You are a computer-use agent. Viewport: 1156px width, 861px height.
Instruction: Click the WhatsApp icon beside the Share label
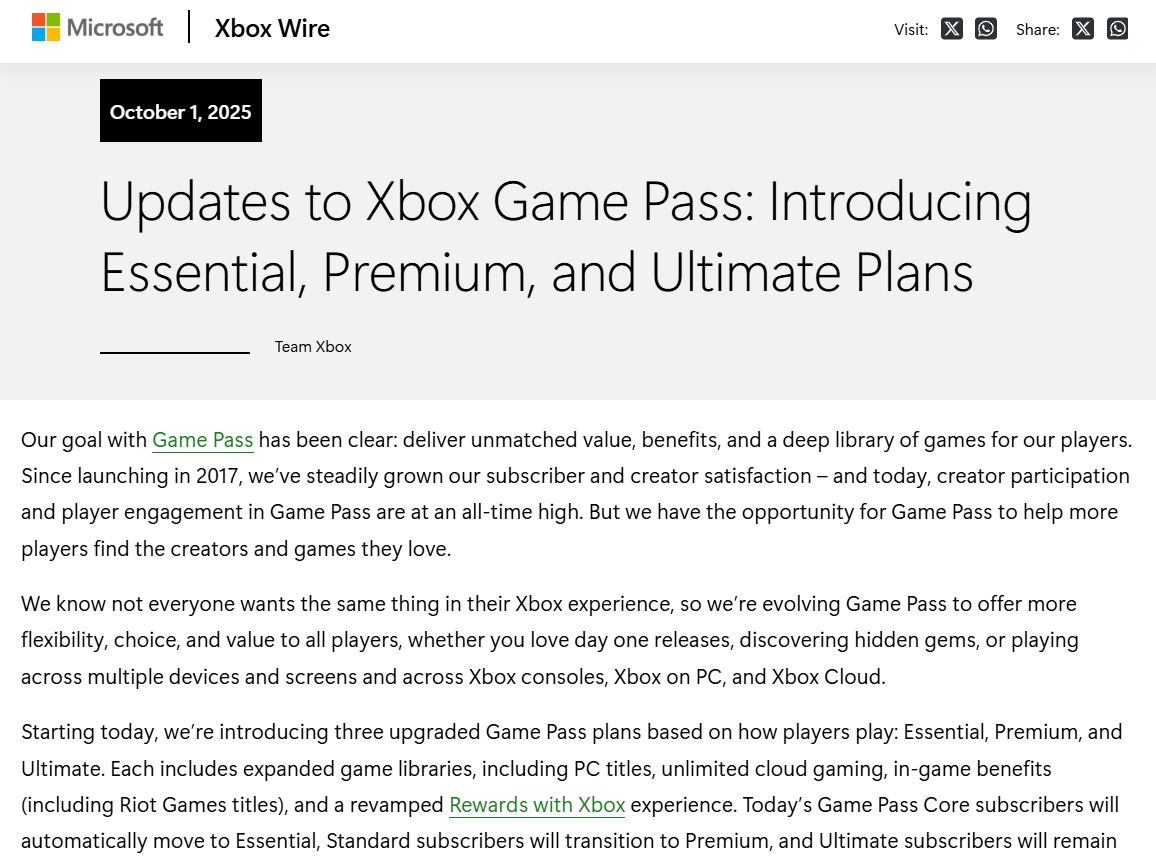1117,29
